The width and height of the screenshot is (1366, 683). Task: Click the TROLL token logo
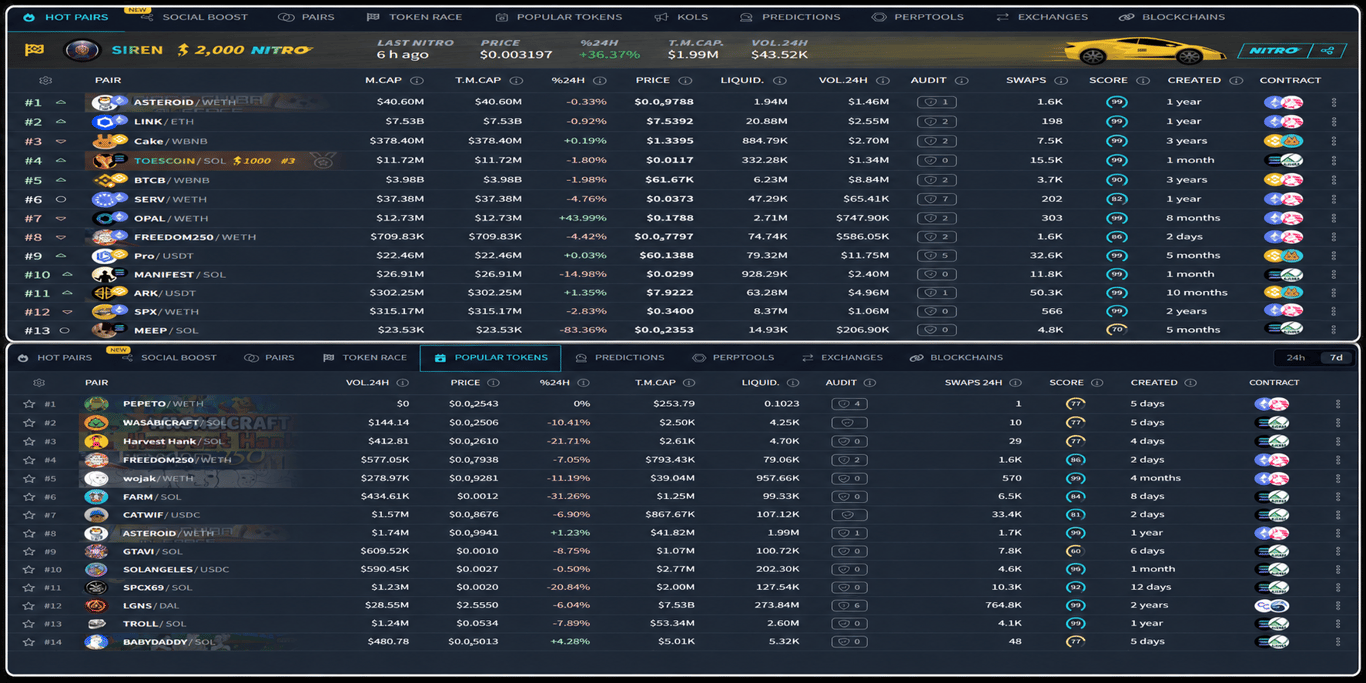coord(96,624)
